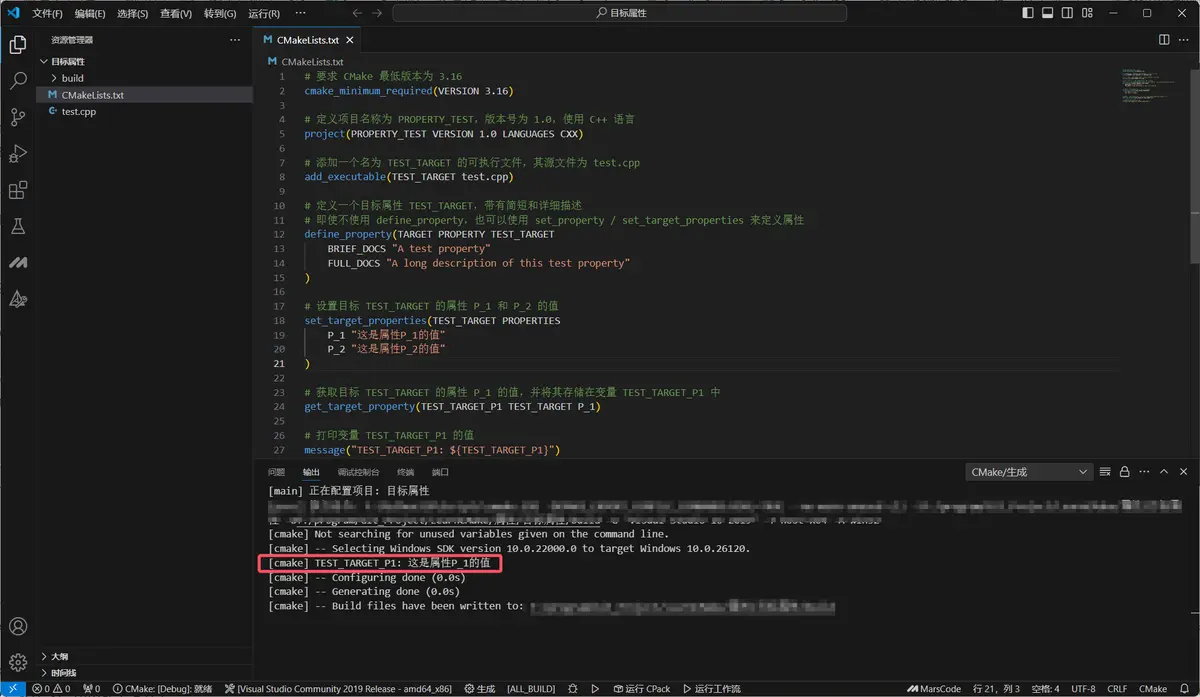The width and height of the screenshot is (1200, 697).
Task: Split the editor right
Action: click(x=1164, y=40)
